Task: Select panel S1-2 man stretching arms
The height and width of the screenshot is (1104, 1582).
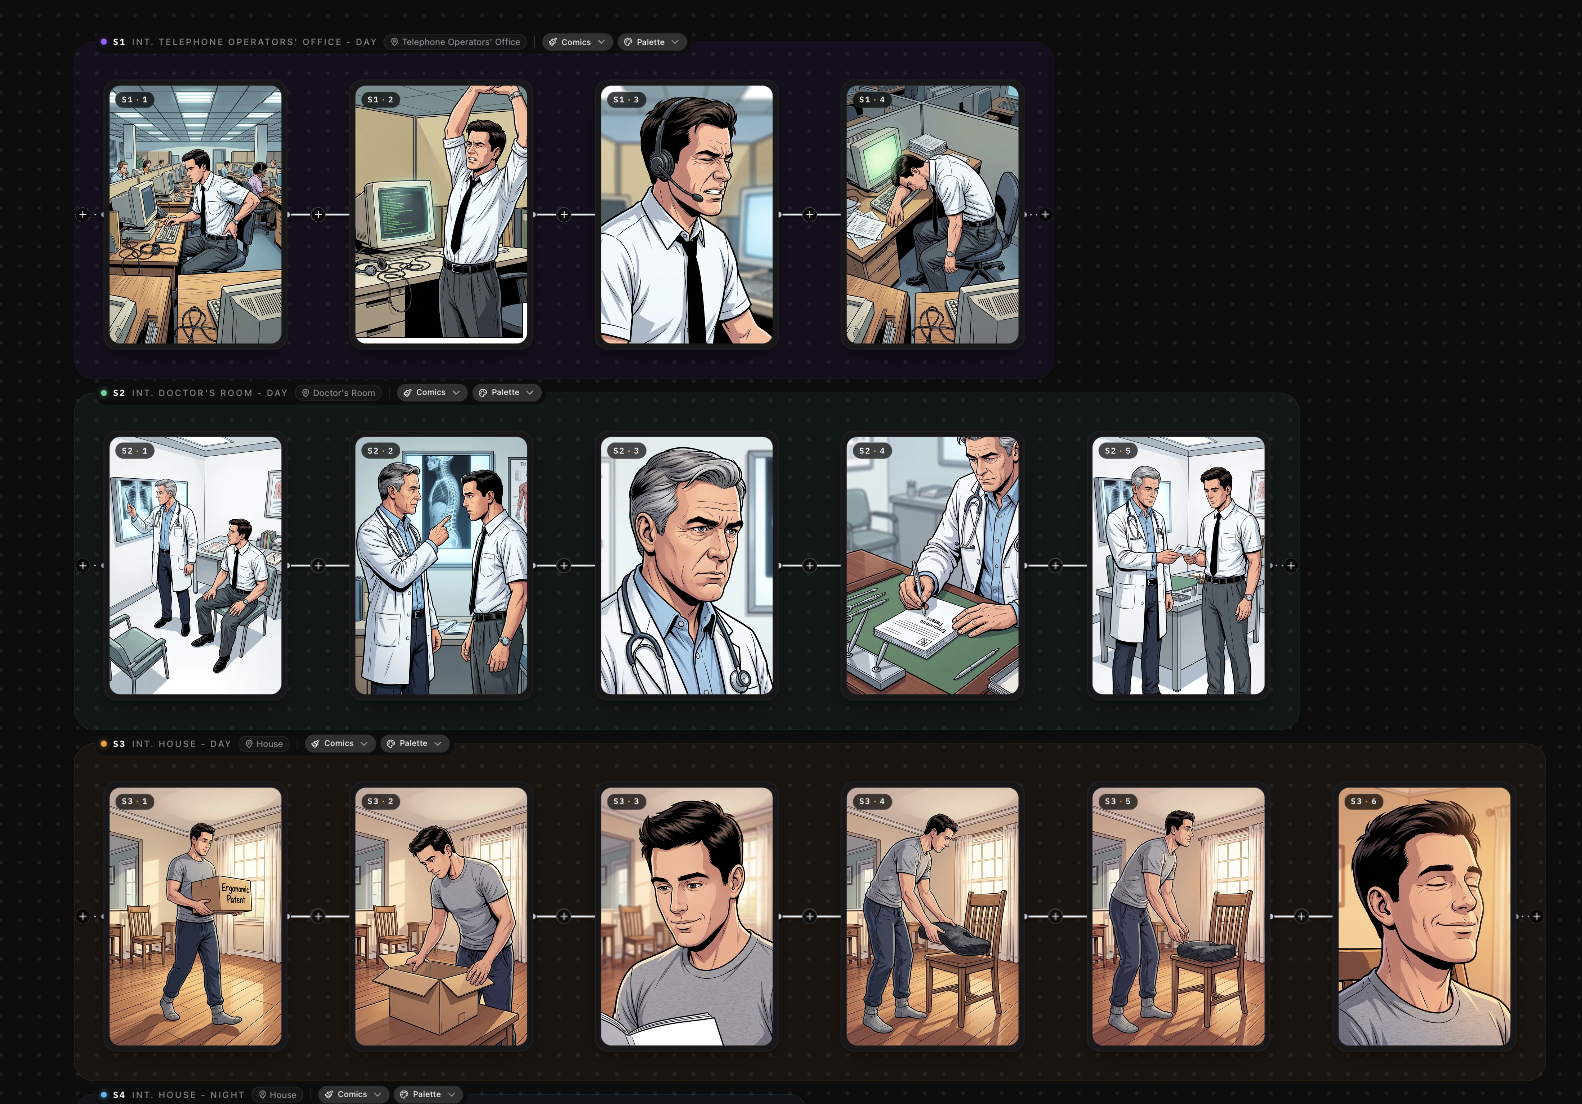Action: 441,214
